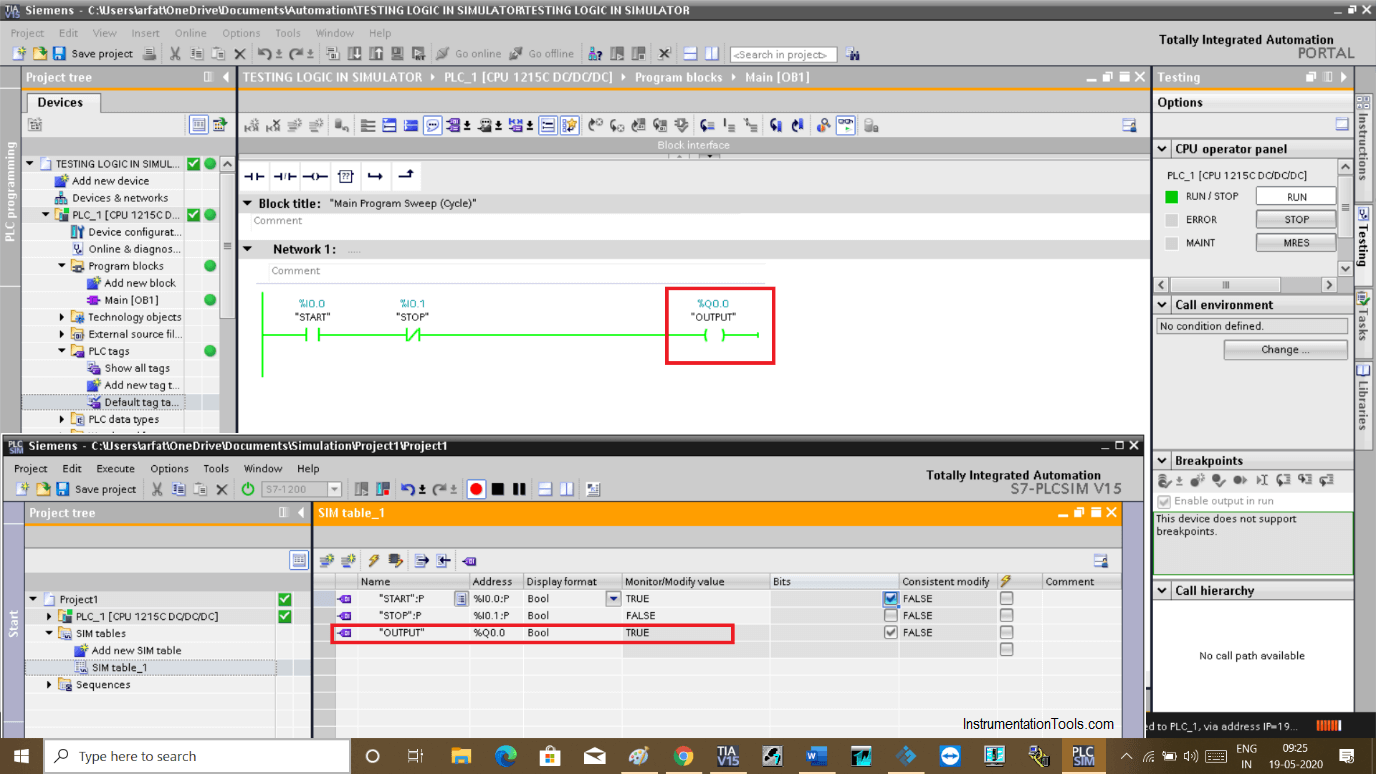The width and height of the screenshot is (1376, 774).
Task: Toggle the Bits checkbox for START row
Action: pyautogui.click(x=891, y=599)
